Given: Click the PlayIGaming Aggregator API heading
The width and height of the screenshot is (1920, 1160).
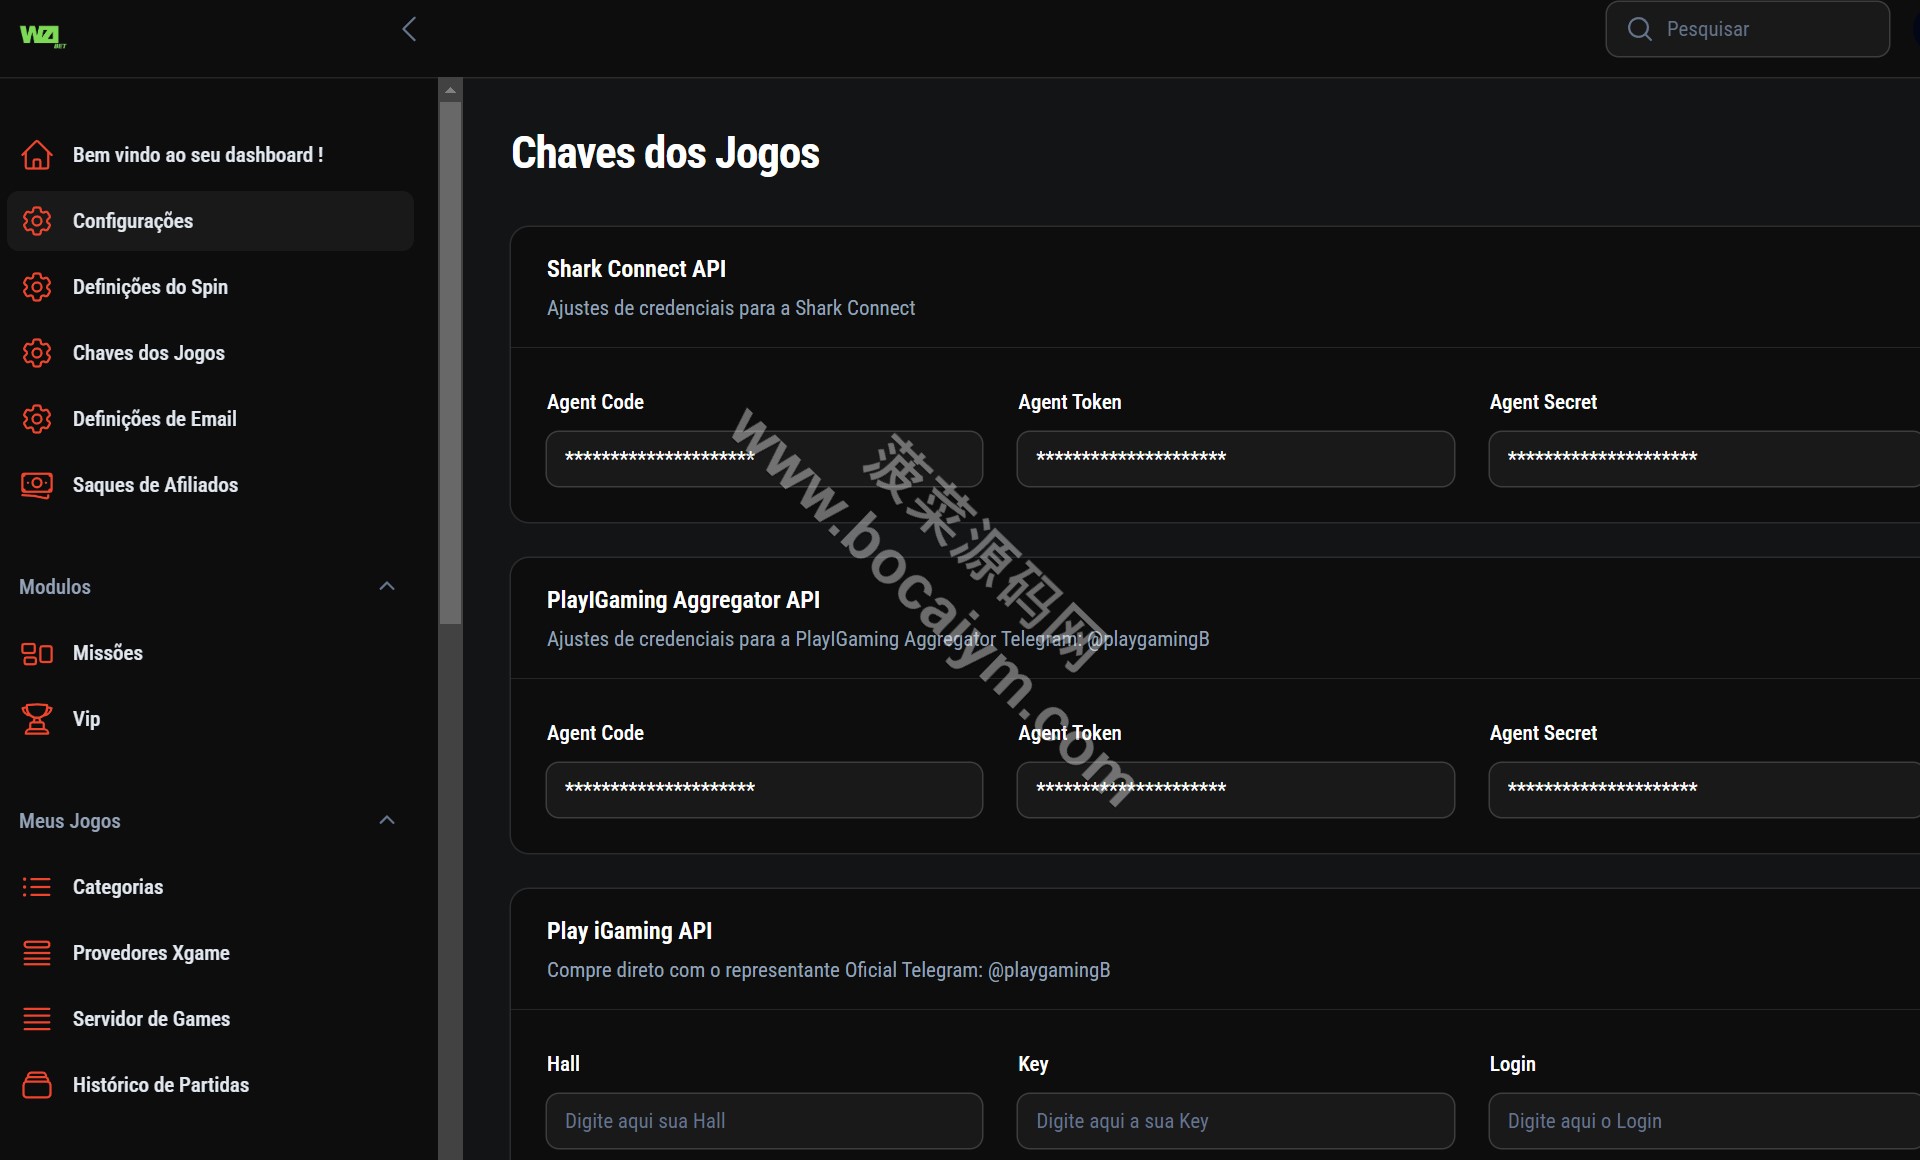Looking at the screenshot, I should coord(683,600).
